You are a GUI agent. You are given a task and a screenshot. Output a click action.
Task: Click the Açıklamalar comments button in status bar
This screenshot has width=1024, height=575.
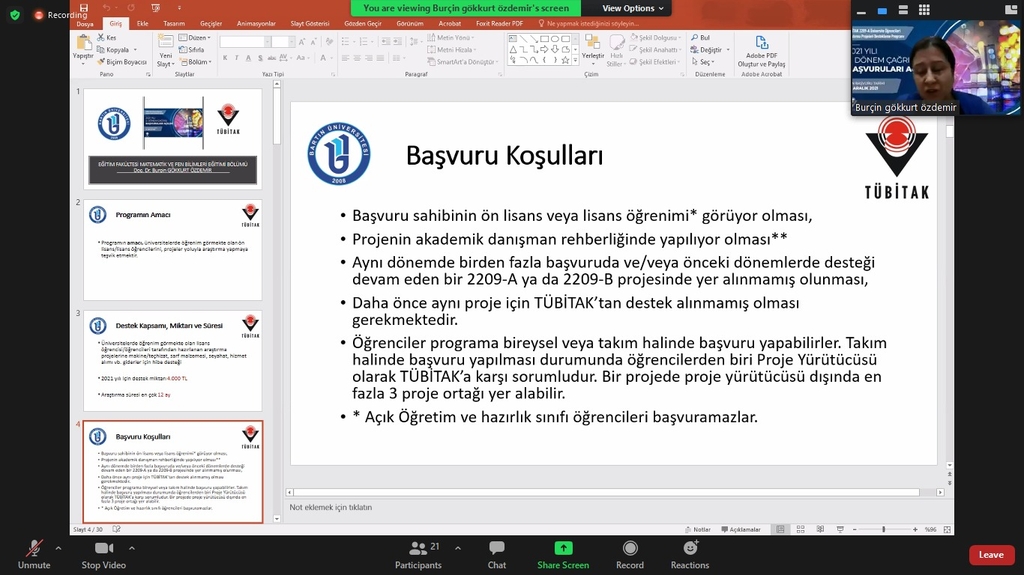point(741,529)
